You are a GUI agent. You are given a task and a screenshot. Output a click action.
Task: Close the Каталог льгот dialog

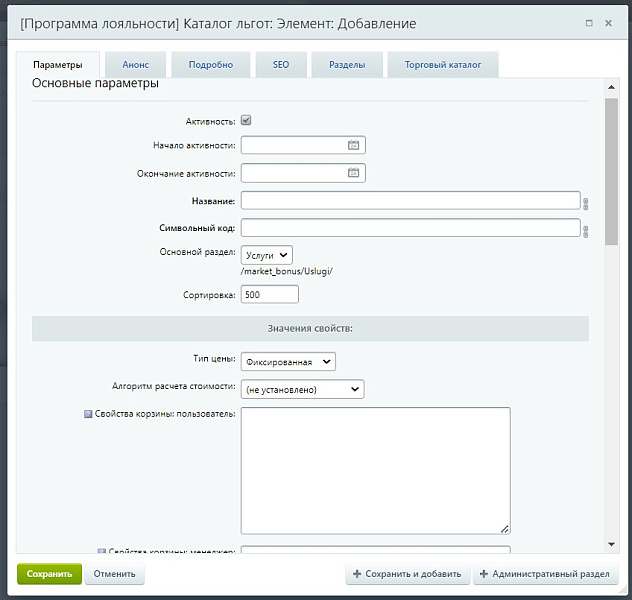point(609,23)
